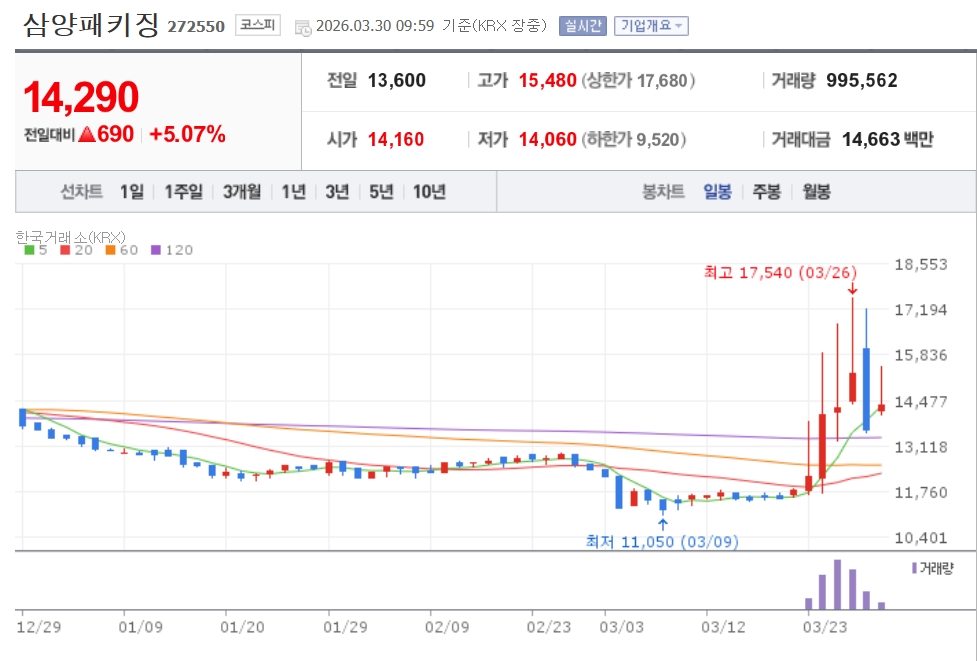Choose the 일봉 daily candle option
977x661 pixels.
717,192
